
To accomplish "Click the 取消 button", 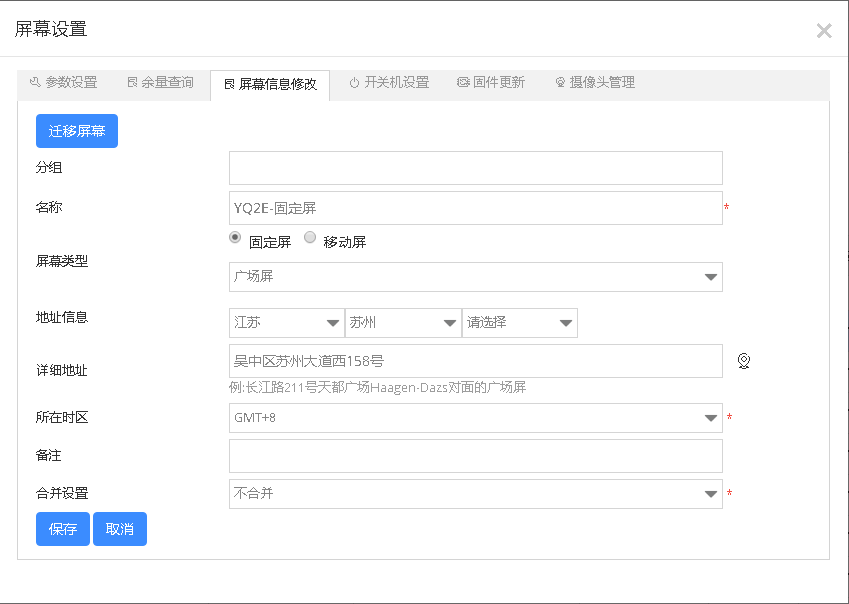I will pyautogui.click(x=120, y=529).
